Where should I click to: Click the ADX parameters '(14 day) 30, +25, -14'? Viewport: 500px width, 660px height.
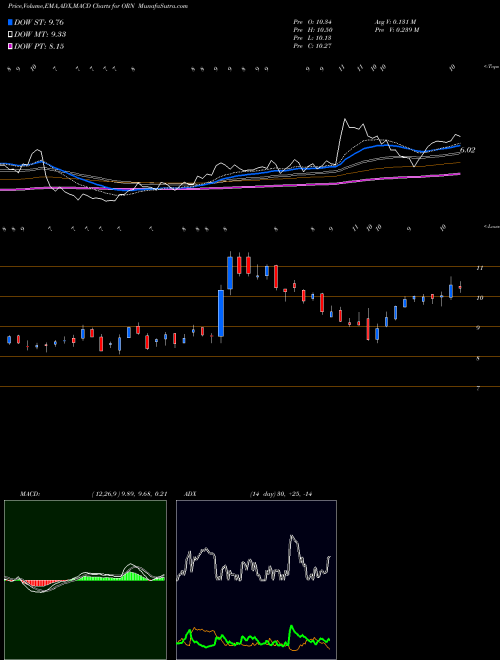pos(281,494)
